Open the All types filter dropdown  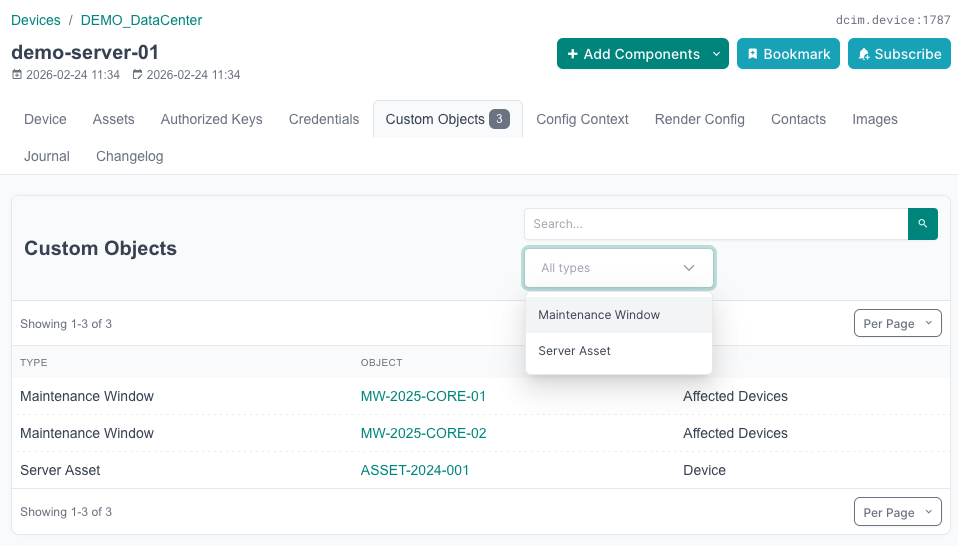pos(619,268)
